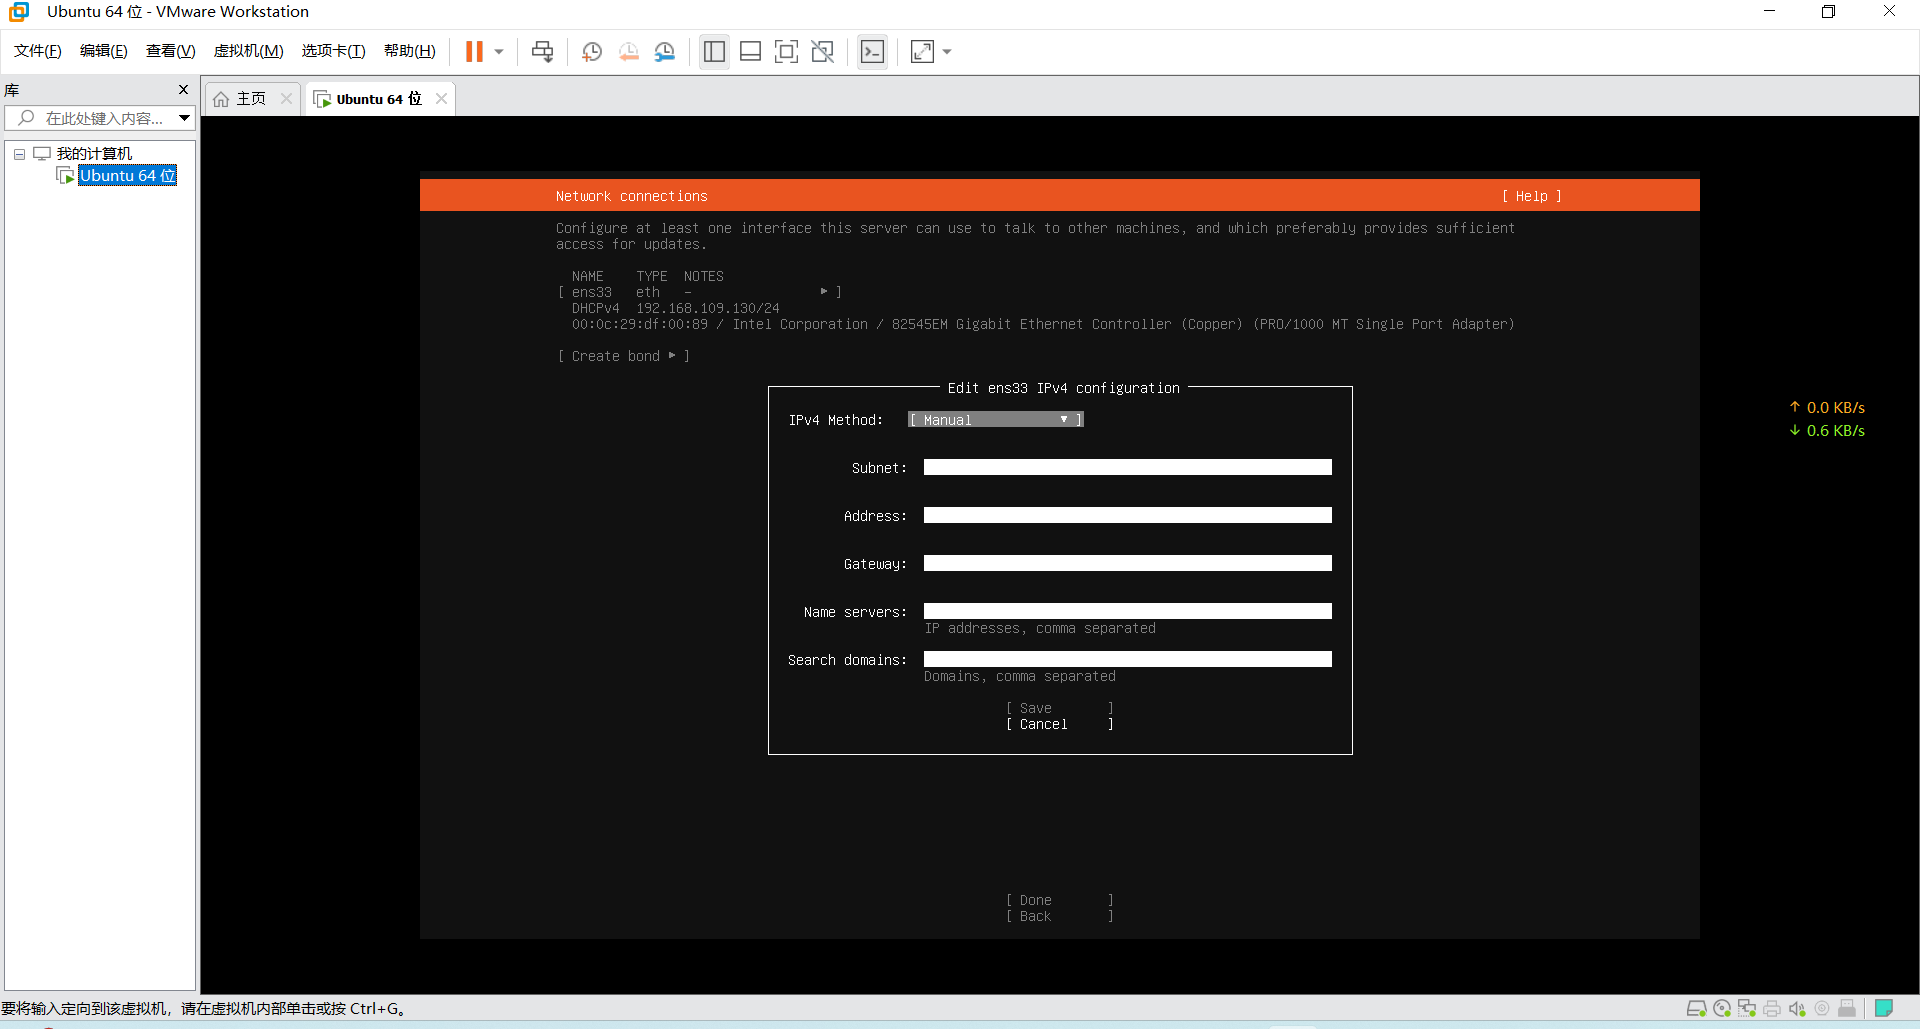Open the 帮助(H) menu
Image resolution: width=1920 pixels, height=1029 pixels.
[410, 51]
